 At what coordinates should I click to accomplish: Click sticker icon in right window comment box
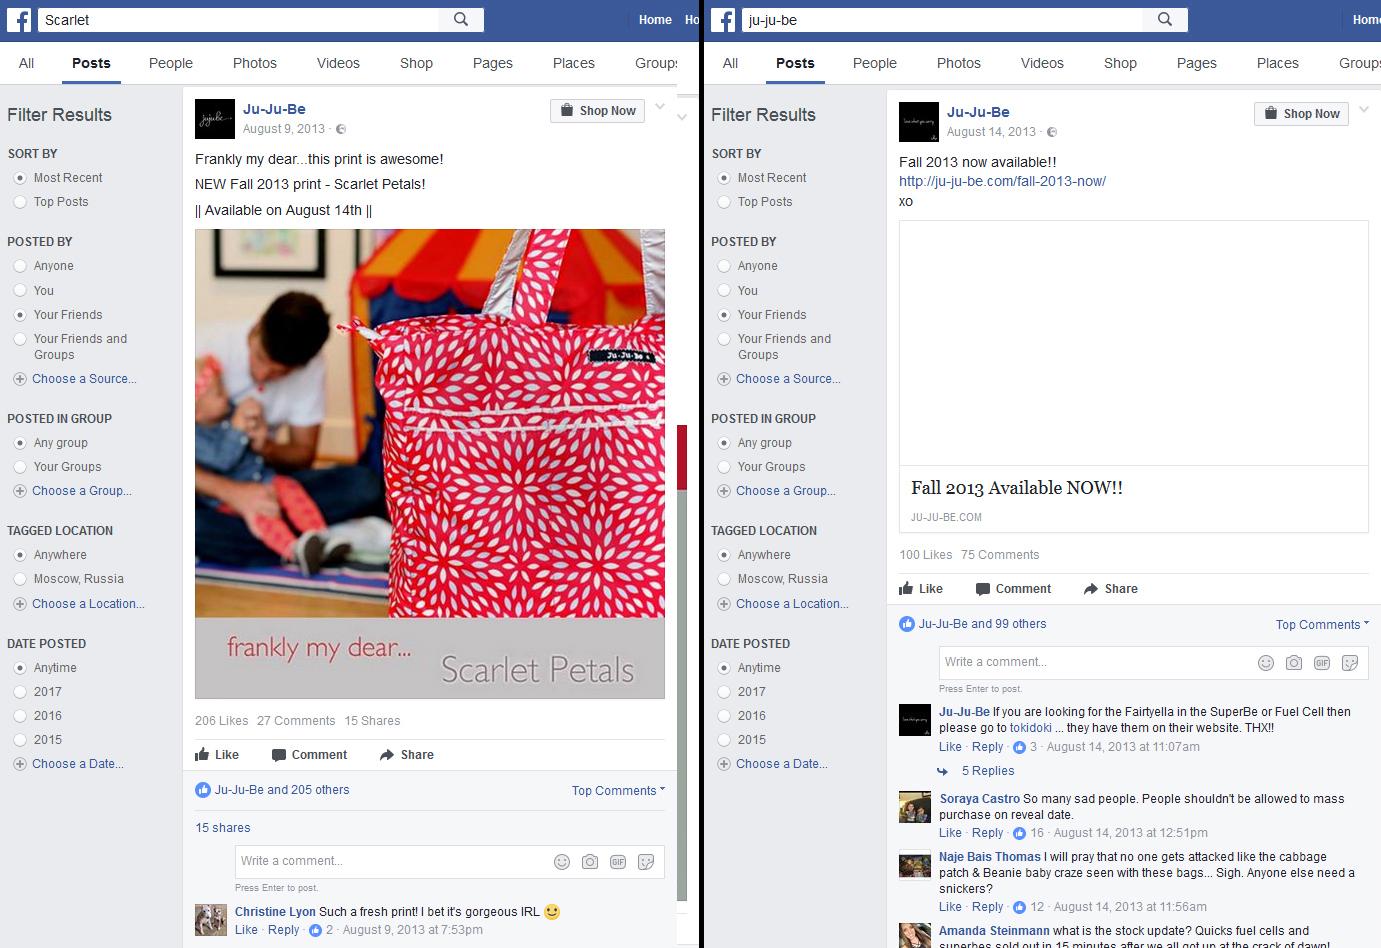(1350, 663)
